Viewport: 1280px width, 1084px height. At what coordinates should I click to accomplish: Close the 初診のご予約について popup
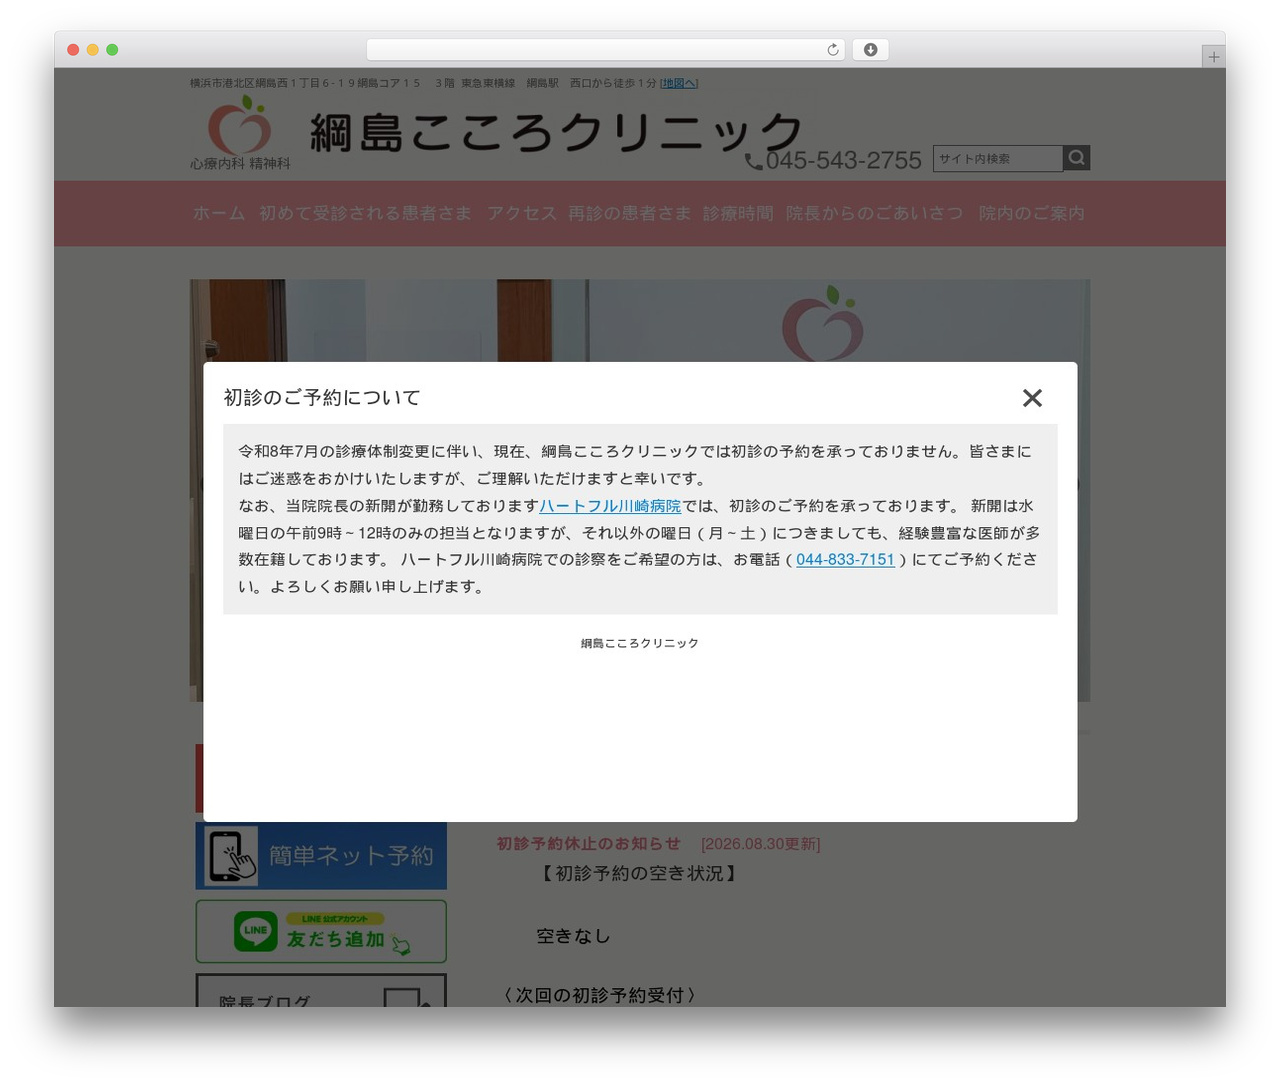click(x=1032, y=398)
